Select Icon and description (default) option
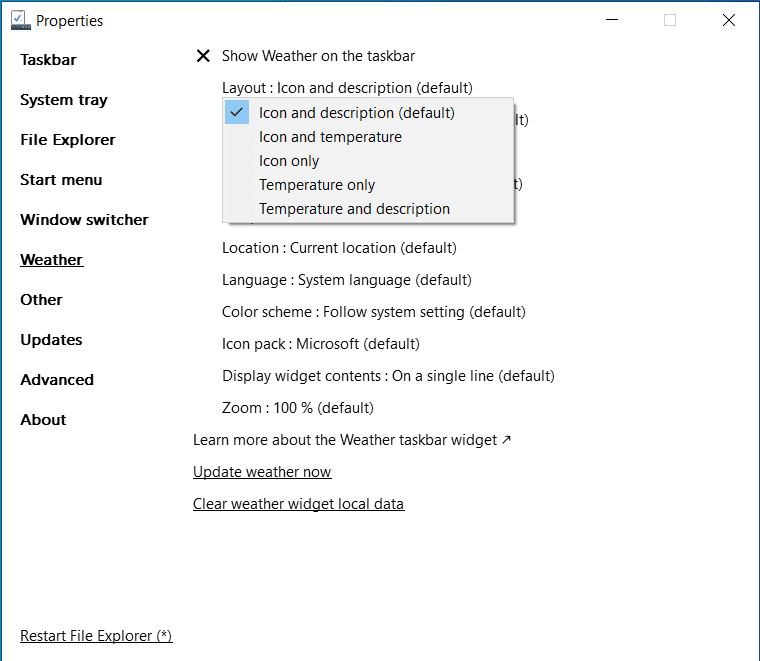The height and width of the screenshot is (661, 760). point(356,113)
